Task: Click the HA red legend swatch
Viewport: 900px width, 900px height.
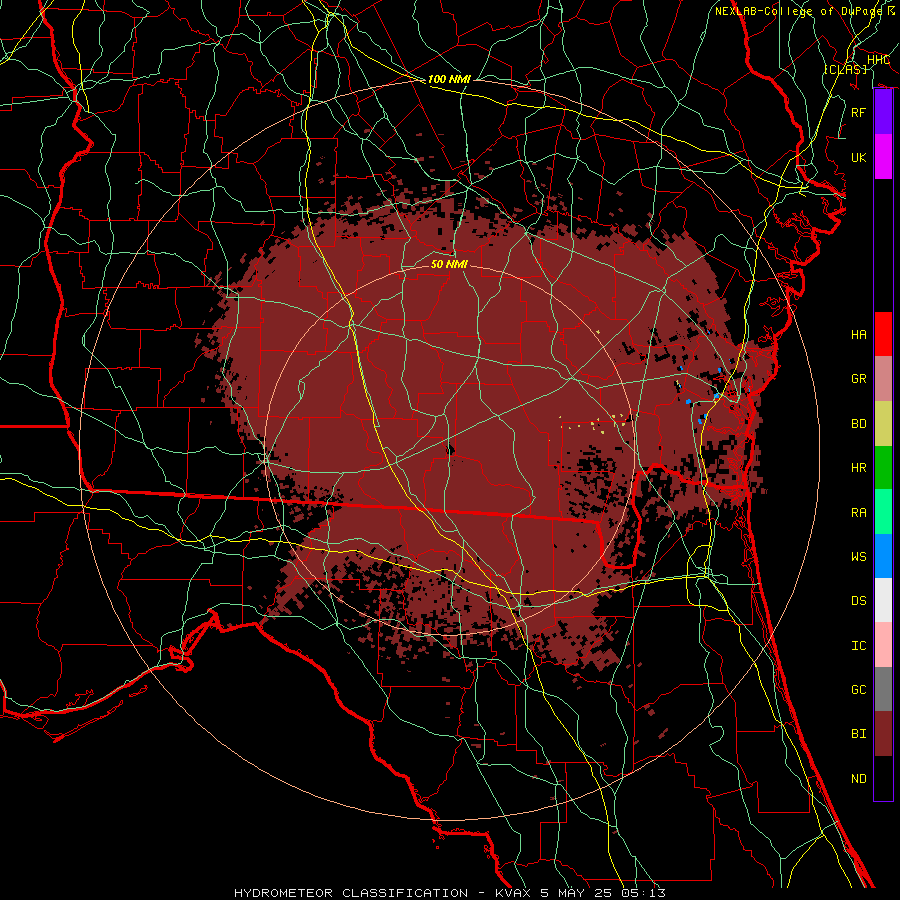Action: 883,334
